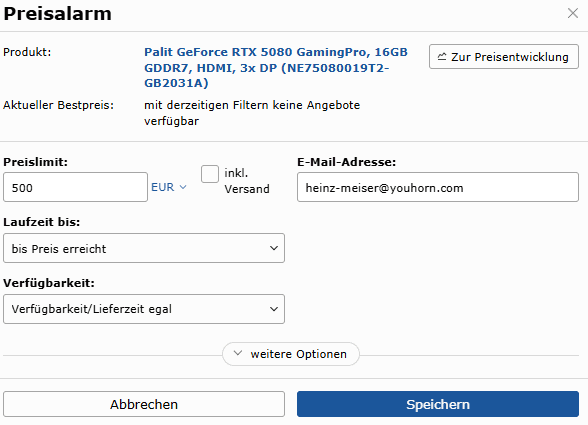Click the chevron icon before weitere Optionen
Image resolution: width=588 pixels, height=425 pixels.
238,353
